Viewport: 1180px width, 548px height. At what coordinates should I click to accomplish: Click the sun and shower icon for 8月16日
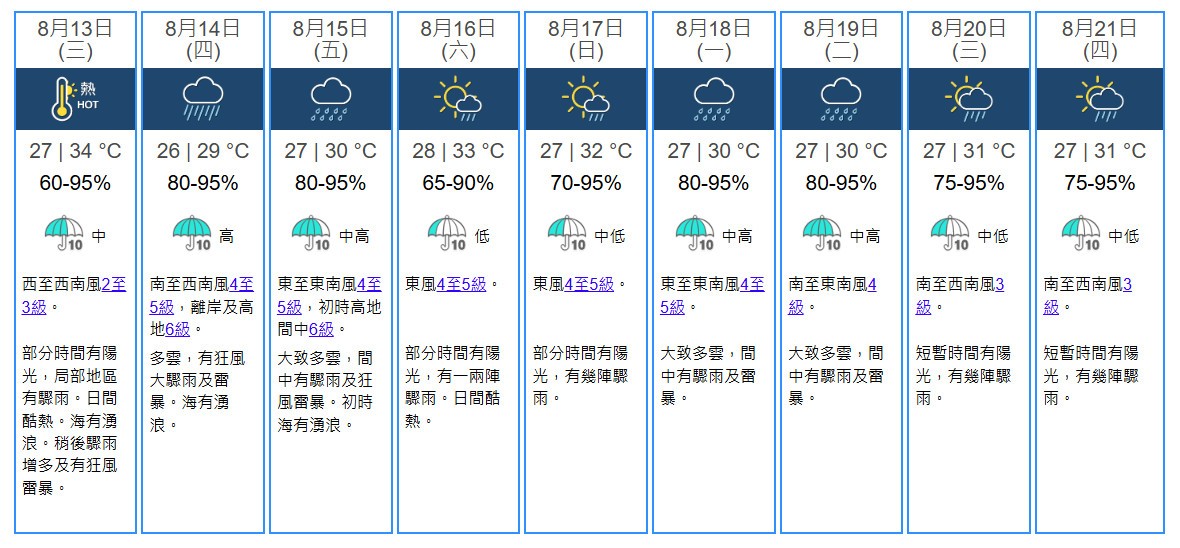coord(458,98)
